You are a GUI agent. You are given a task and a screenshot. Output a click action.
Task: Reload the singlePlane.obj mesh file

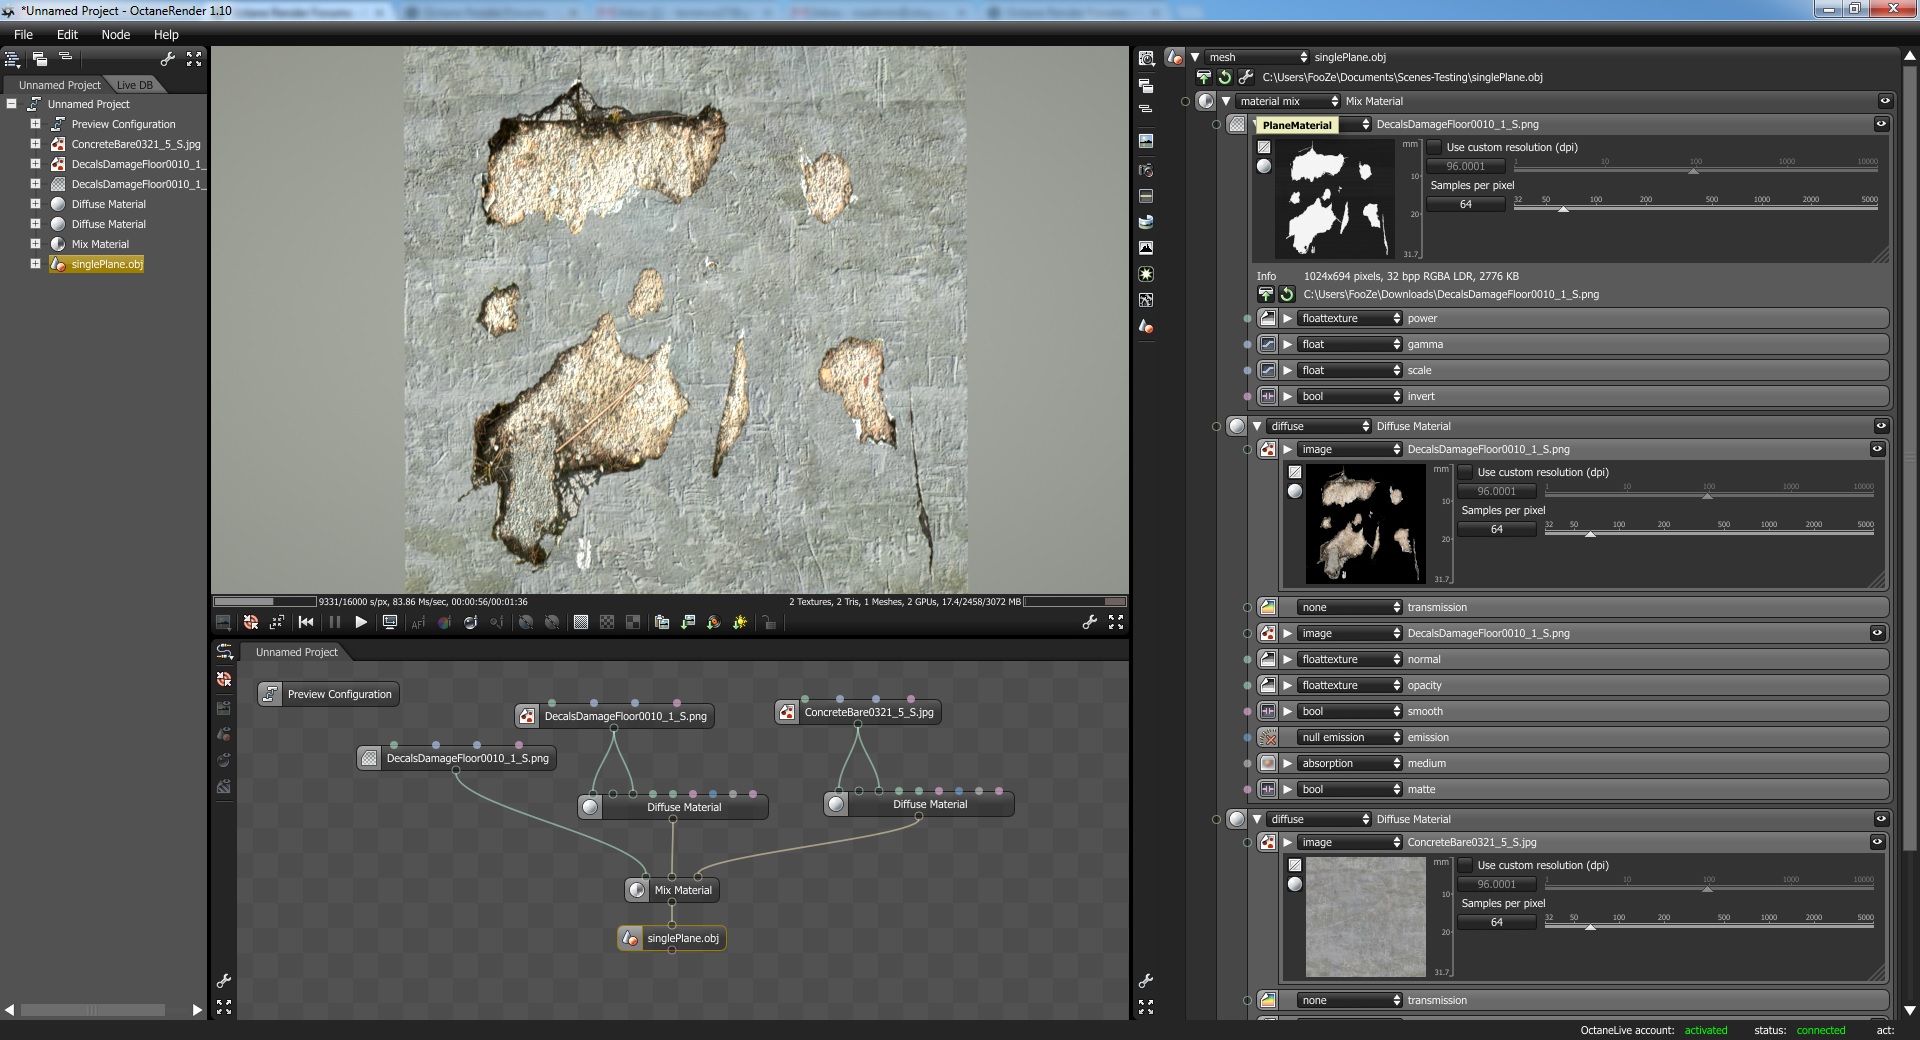pos(1224,77)
